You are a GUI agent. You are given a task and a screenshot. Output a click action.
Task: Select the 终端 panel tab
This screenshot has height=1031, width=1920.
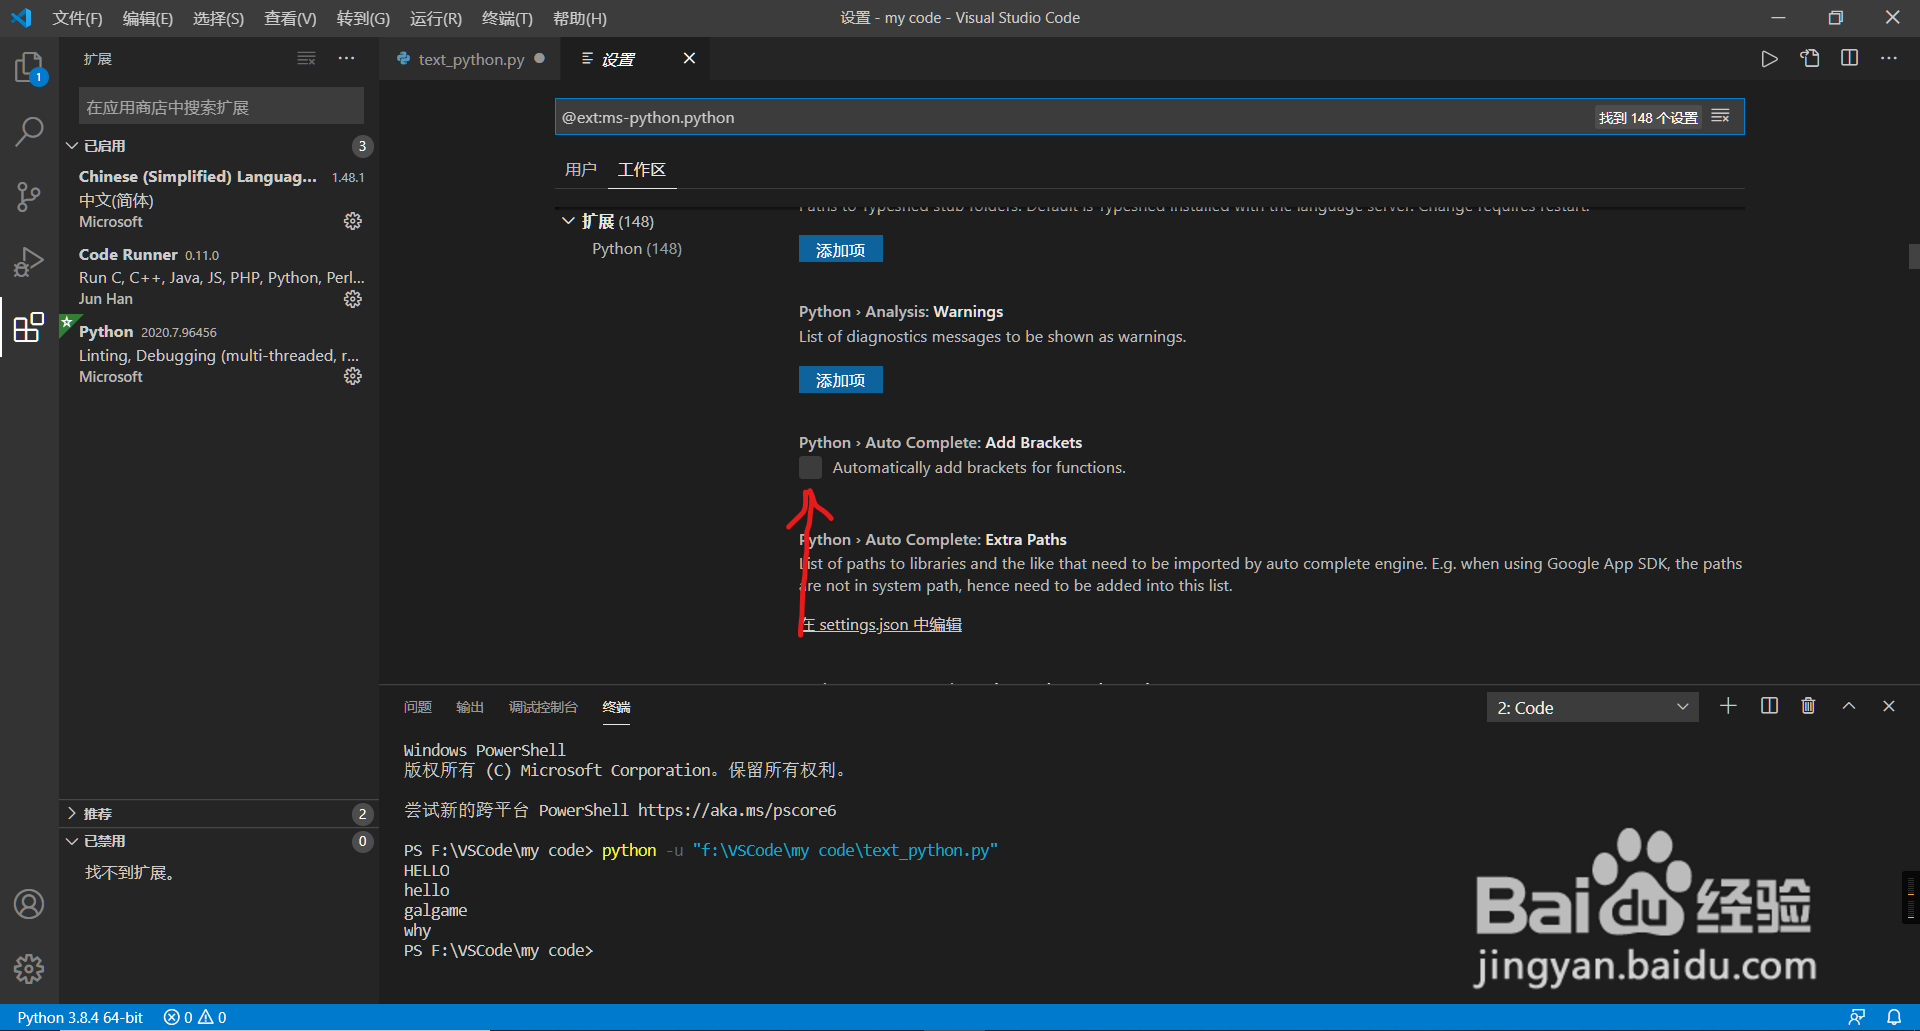coord(616,707)
